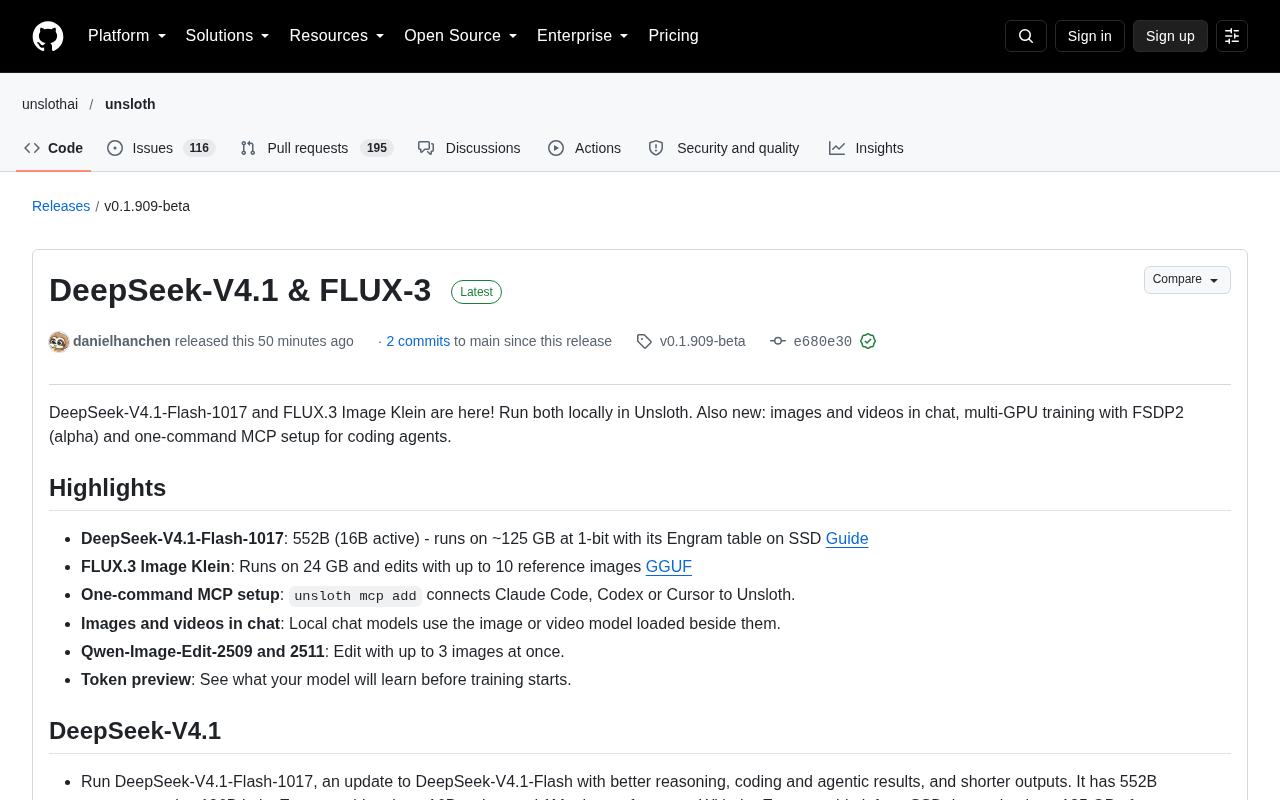Viewport: 1280px width, 800px height.
Task: Expand the Platform menu
Action: tap(127, 36)
